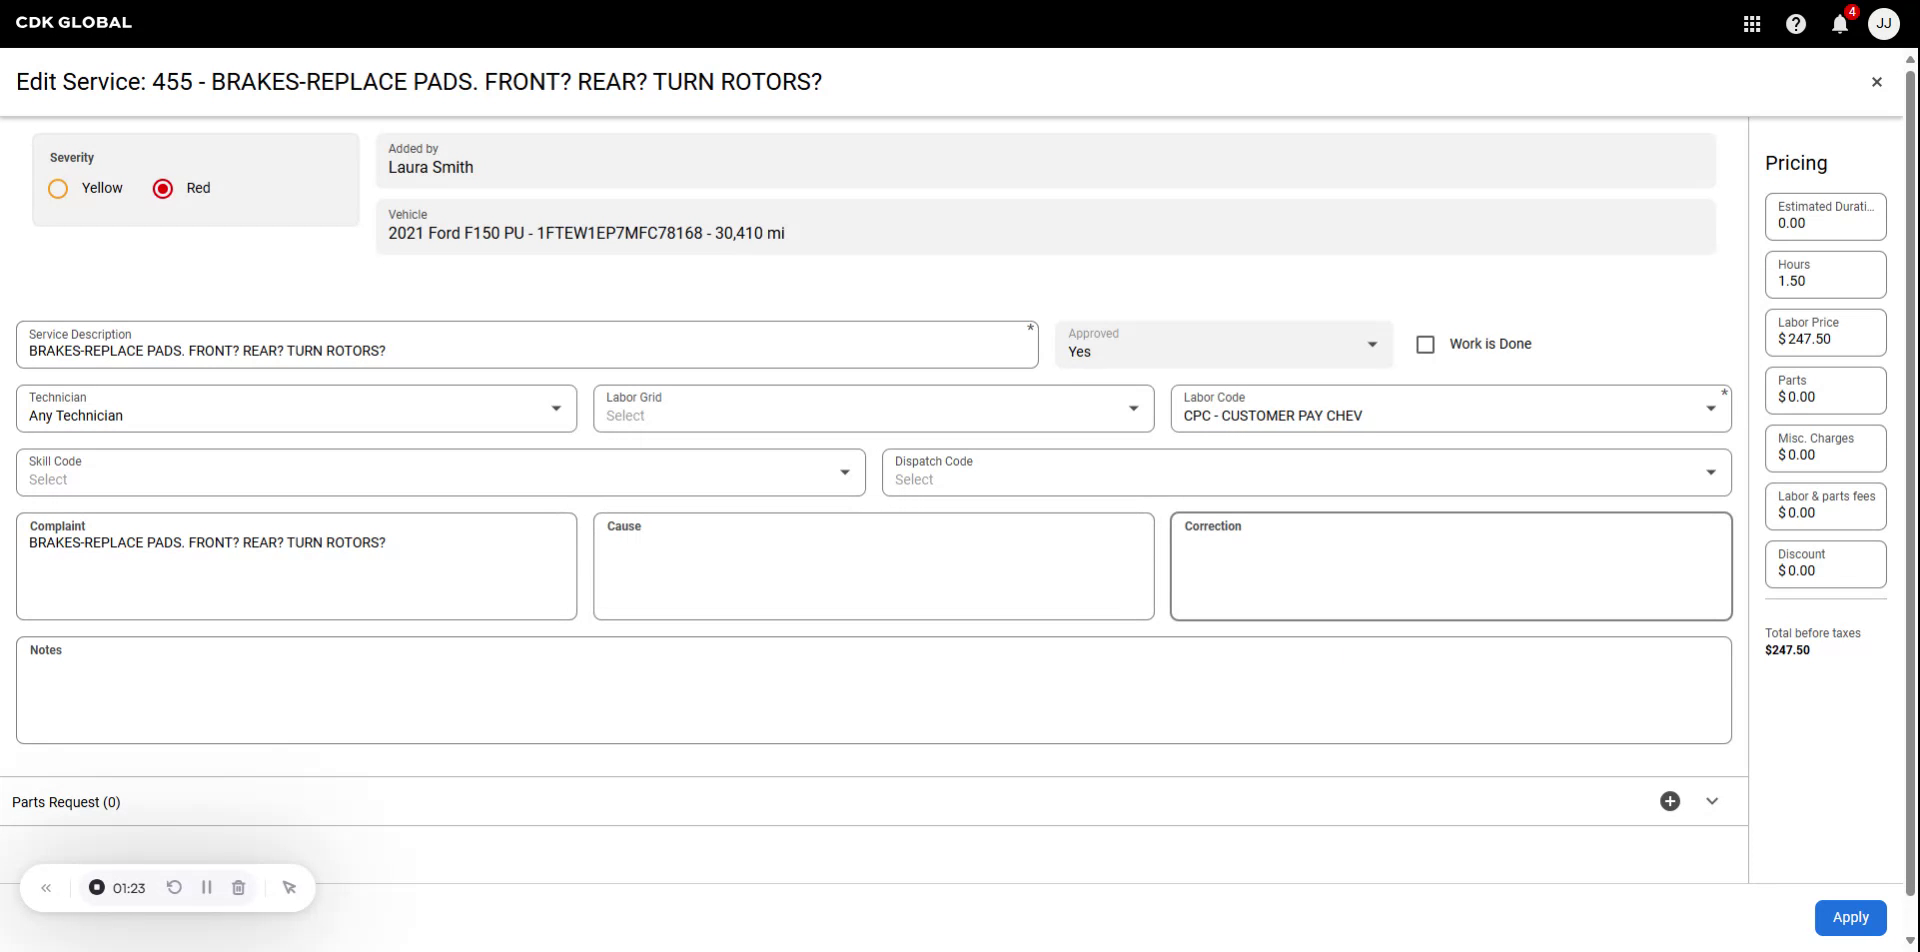Open notifications bell showing 4 alerts
The height and width of the screenshot is (952, 1920).
[1839, 23]
